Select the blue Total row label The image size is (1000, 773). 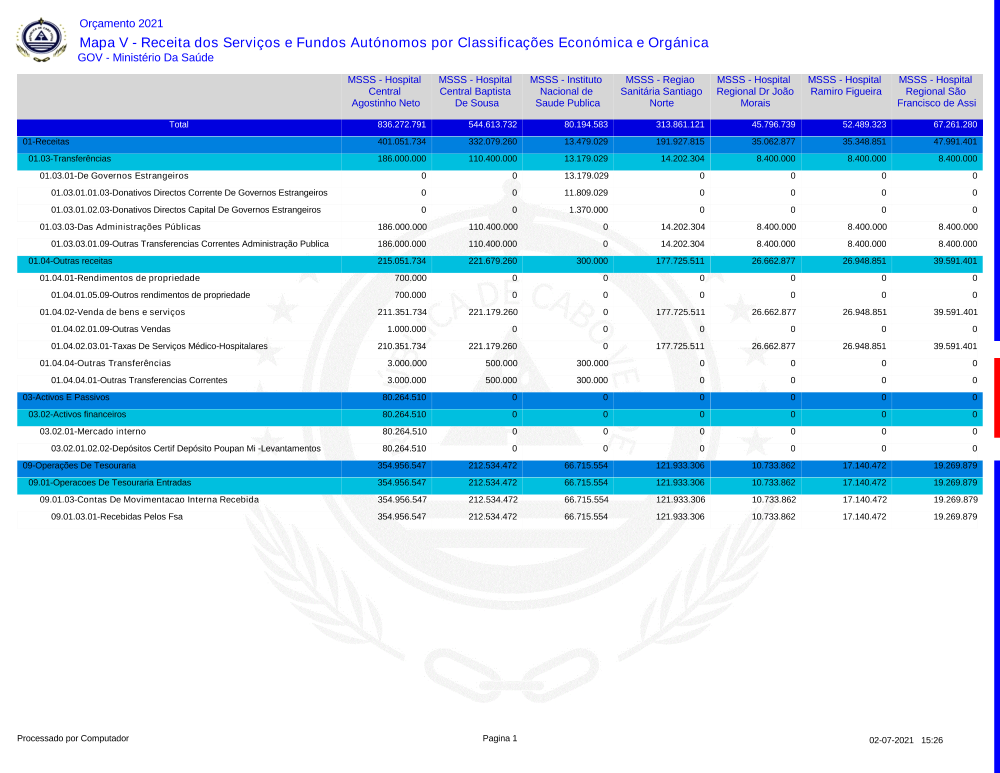coord(178,125)
